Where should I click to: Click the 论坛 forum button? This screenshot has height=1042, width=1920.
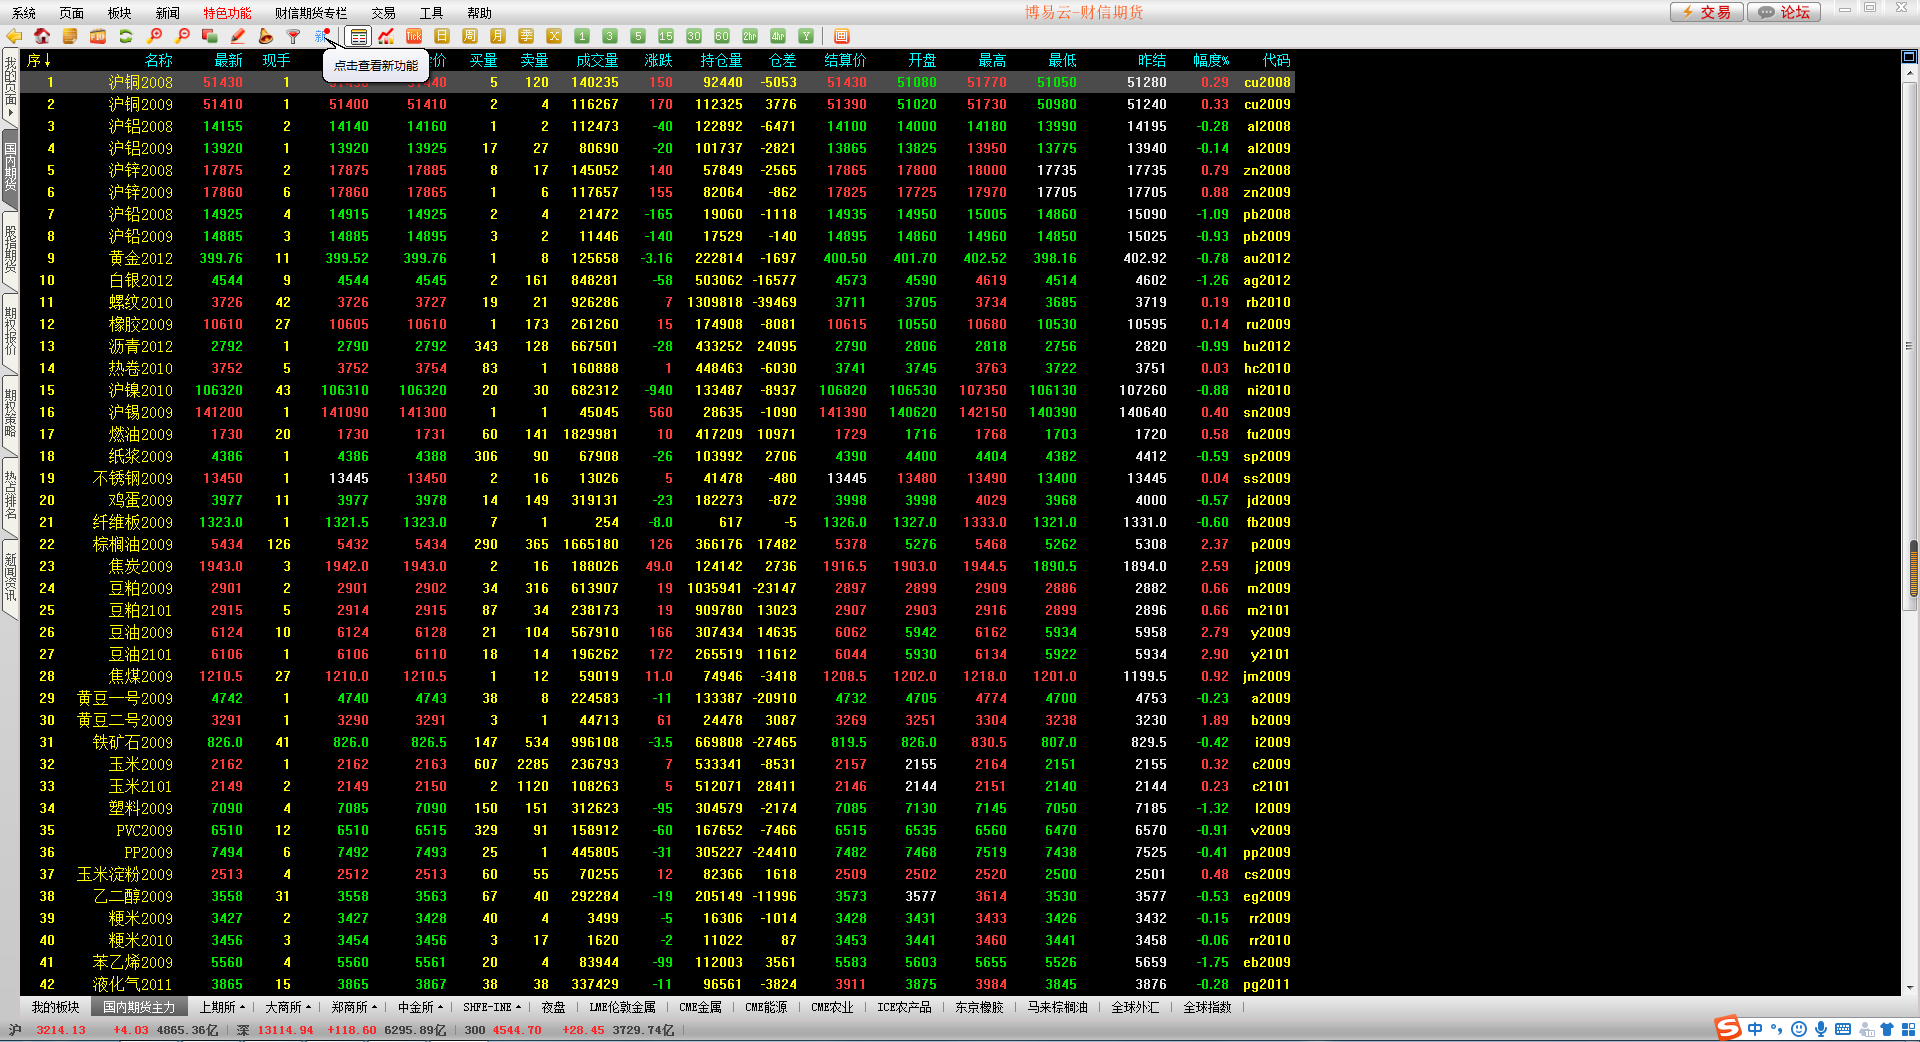1785,12
